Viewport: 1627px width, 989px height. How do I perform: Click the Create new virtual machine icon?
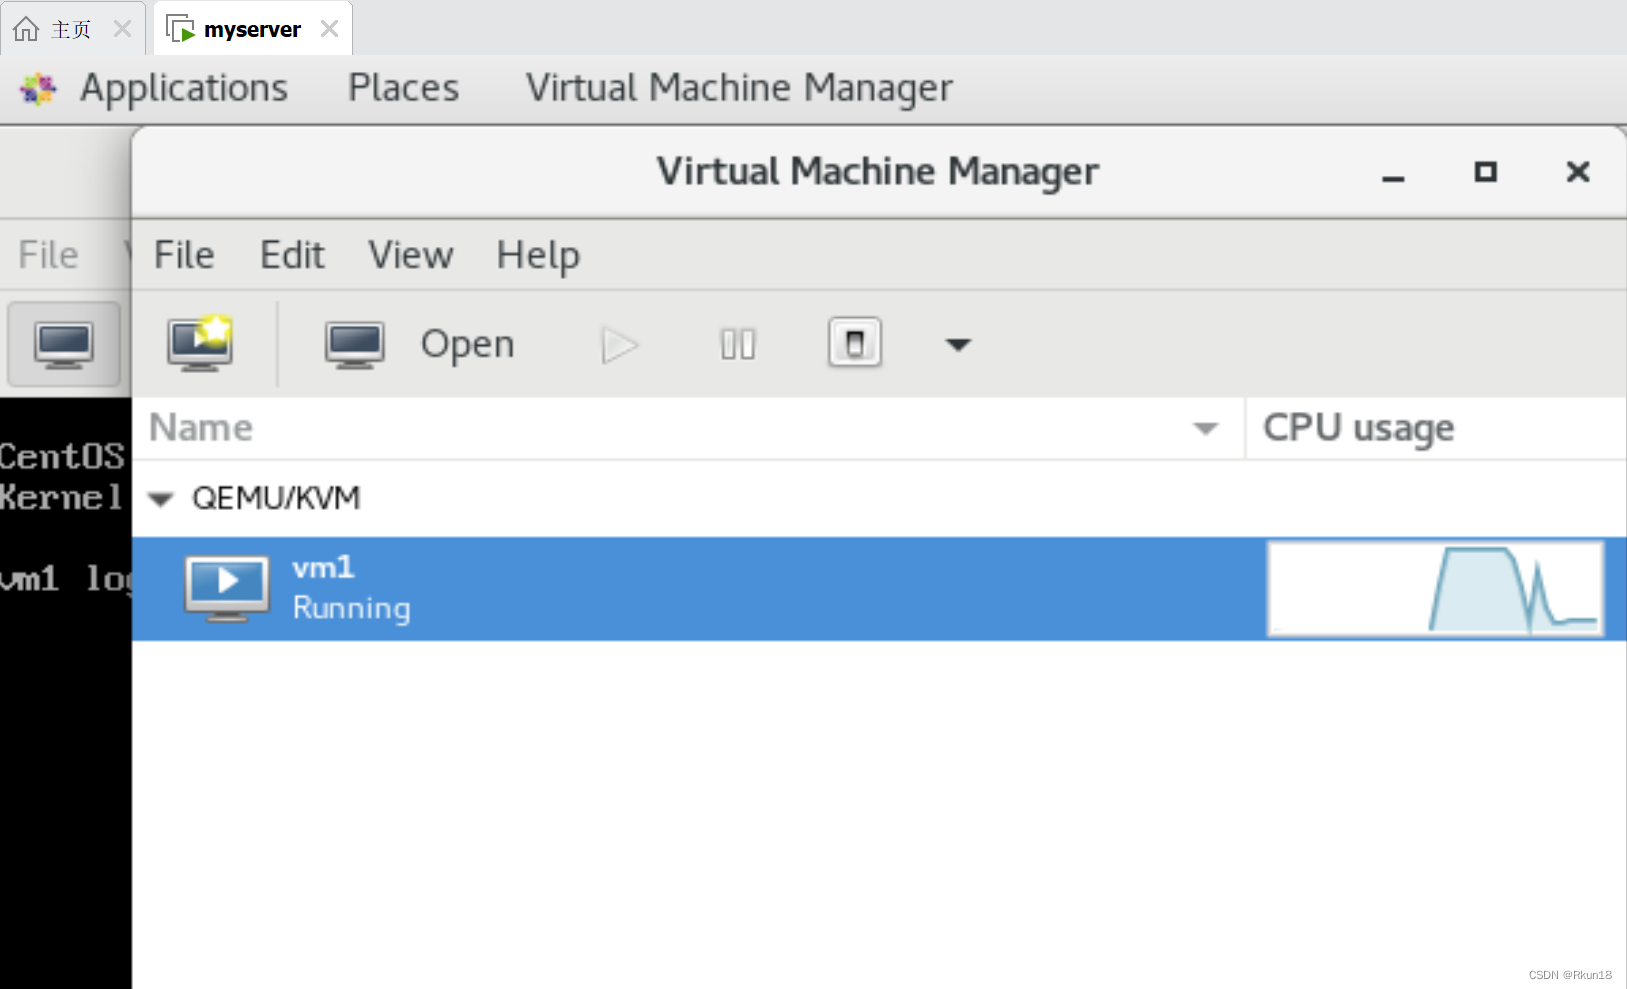click(200, 343)
